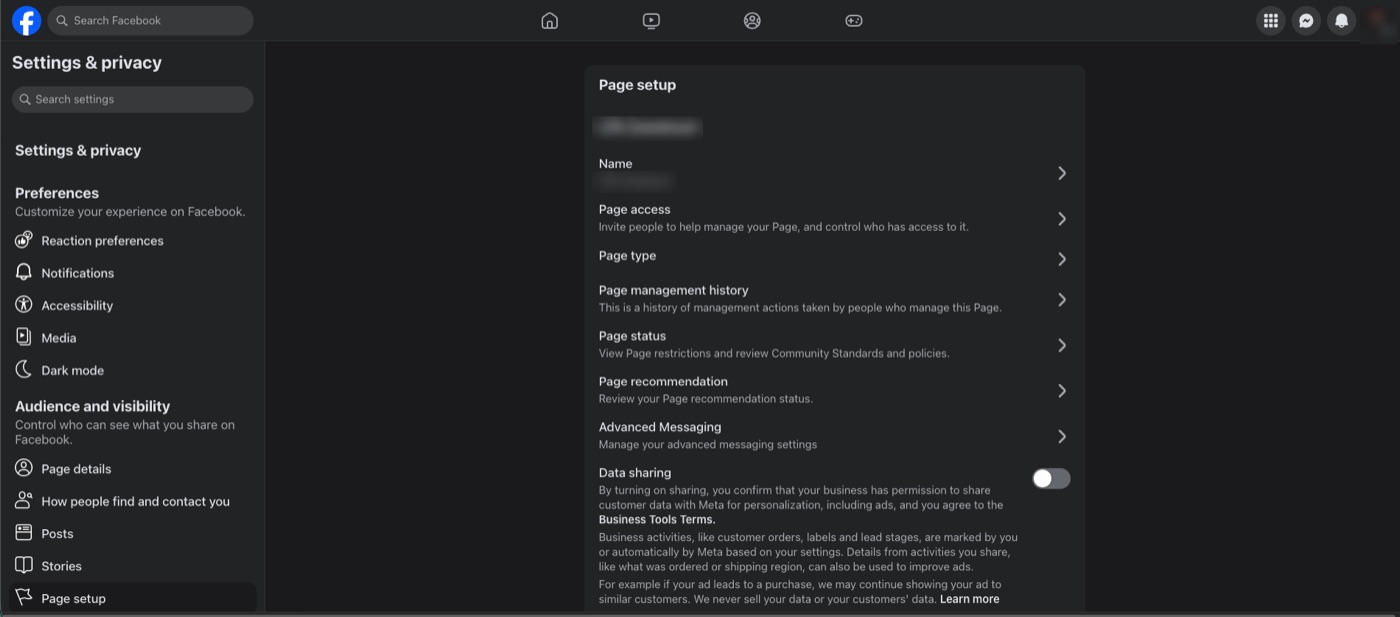The width and height of the screenshot is (1400, 617).
Task: Click the Data sharing label text
Action: [x=635, y=473]
